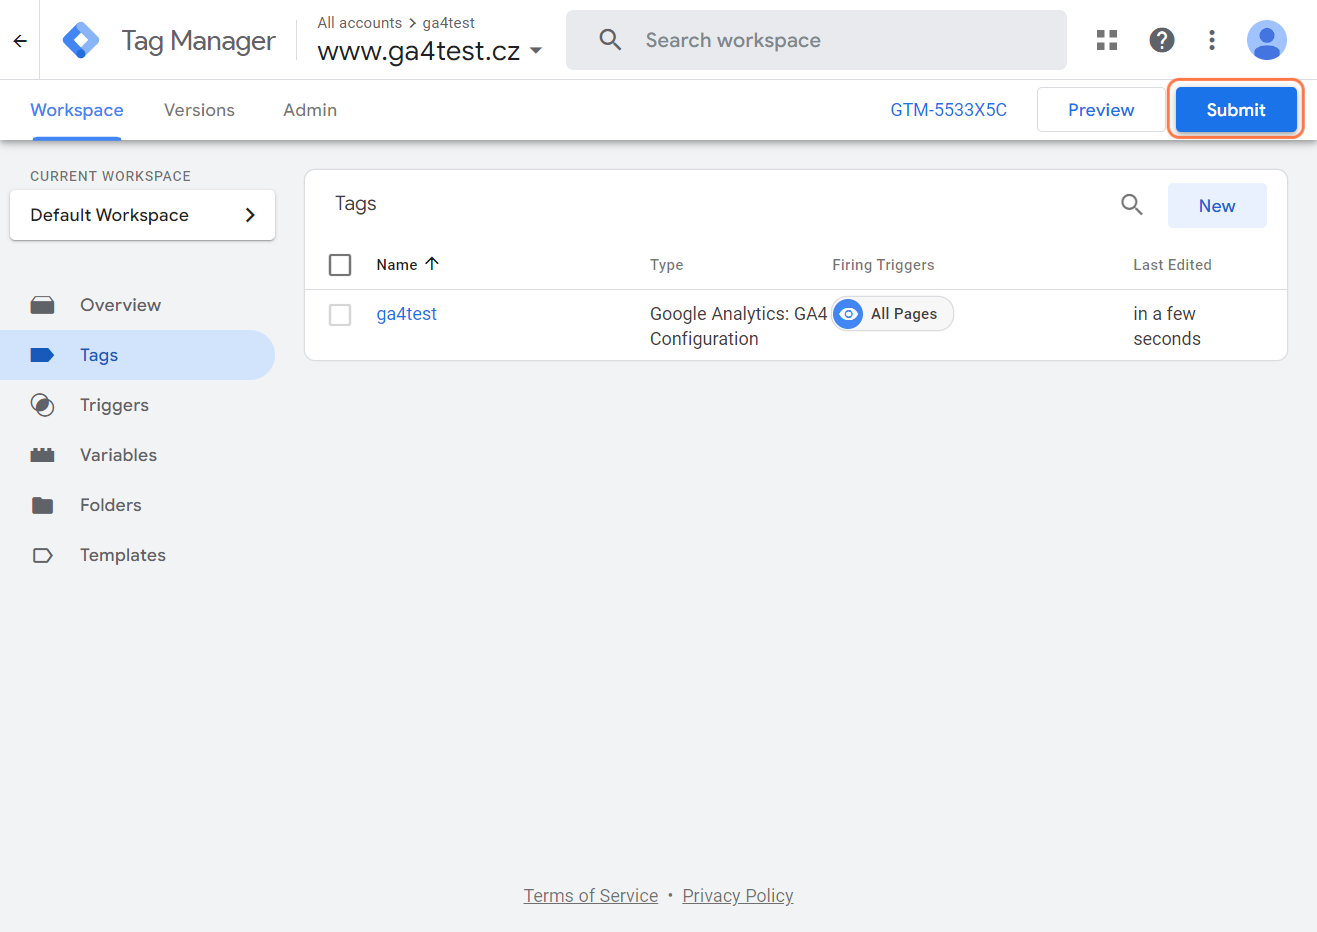Click the ga4test account breadcrumb
This screenshot has height=932, width=1317.
click(449, 23)
